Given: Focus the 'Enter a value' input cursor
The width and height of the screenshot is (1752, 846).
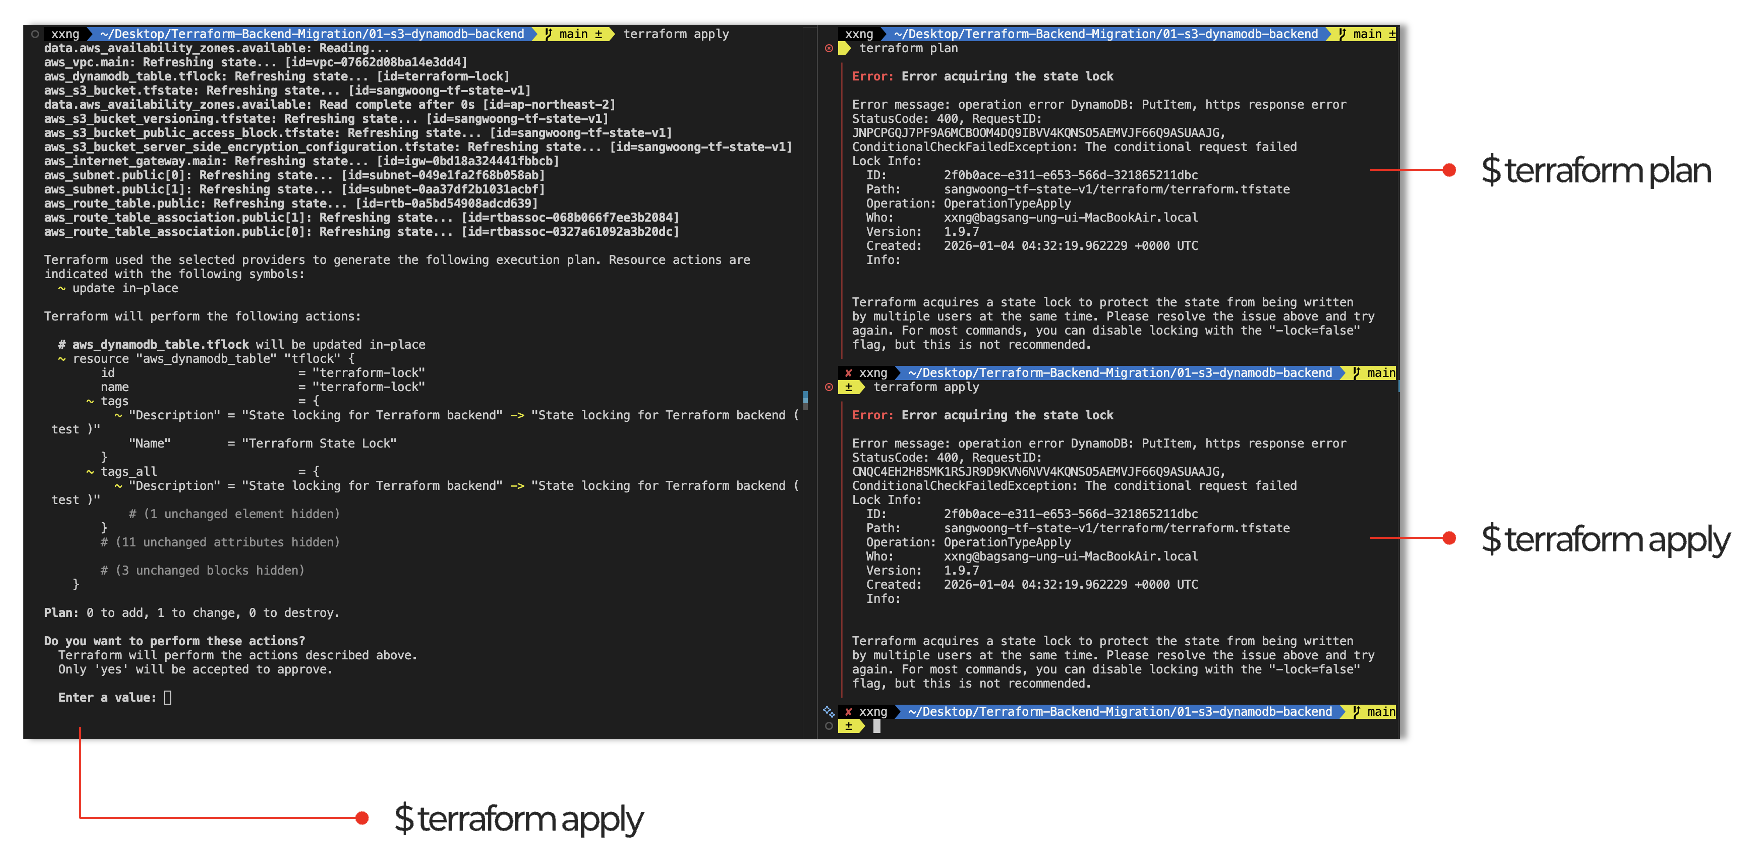Looking at the screenshot, I should (168, 698).
